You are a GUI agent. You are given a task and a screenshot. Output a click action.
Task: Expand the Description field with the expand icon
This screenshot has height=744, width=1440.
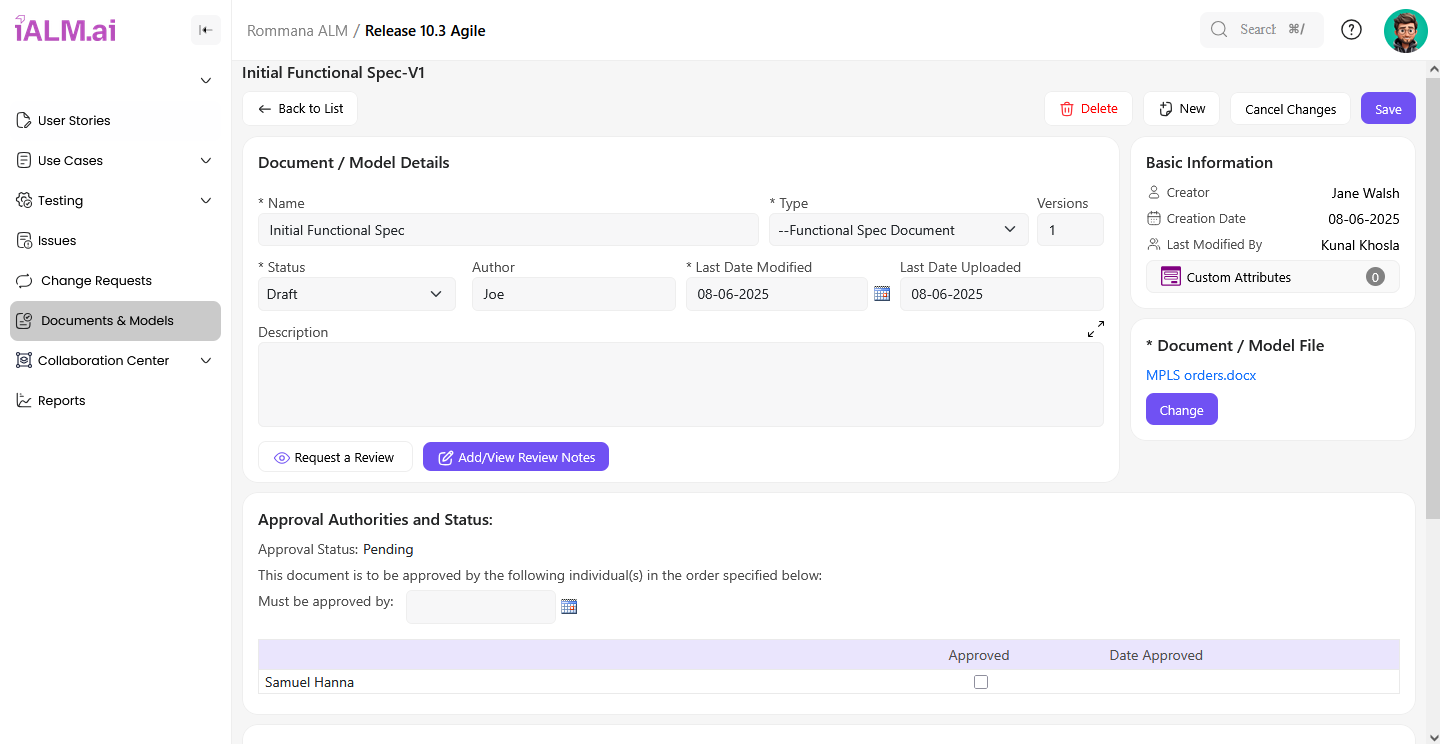point(1095,329)
